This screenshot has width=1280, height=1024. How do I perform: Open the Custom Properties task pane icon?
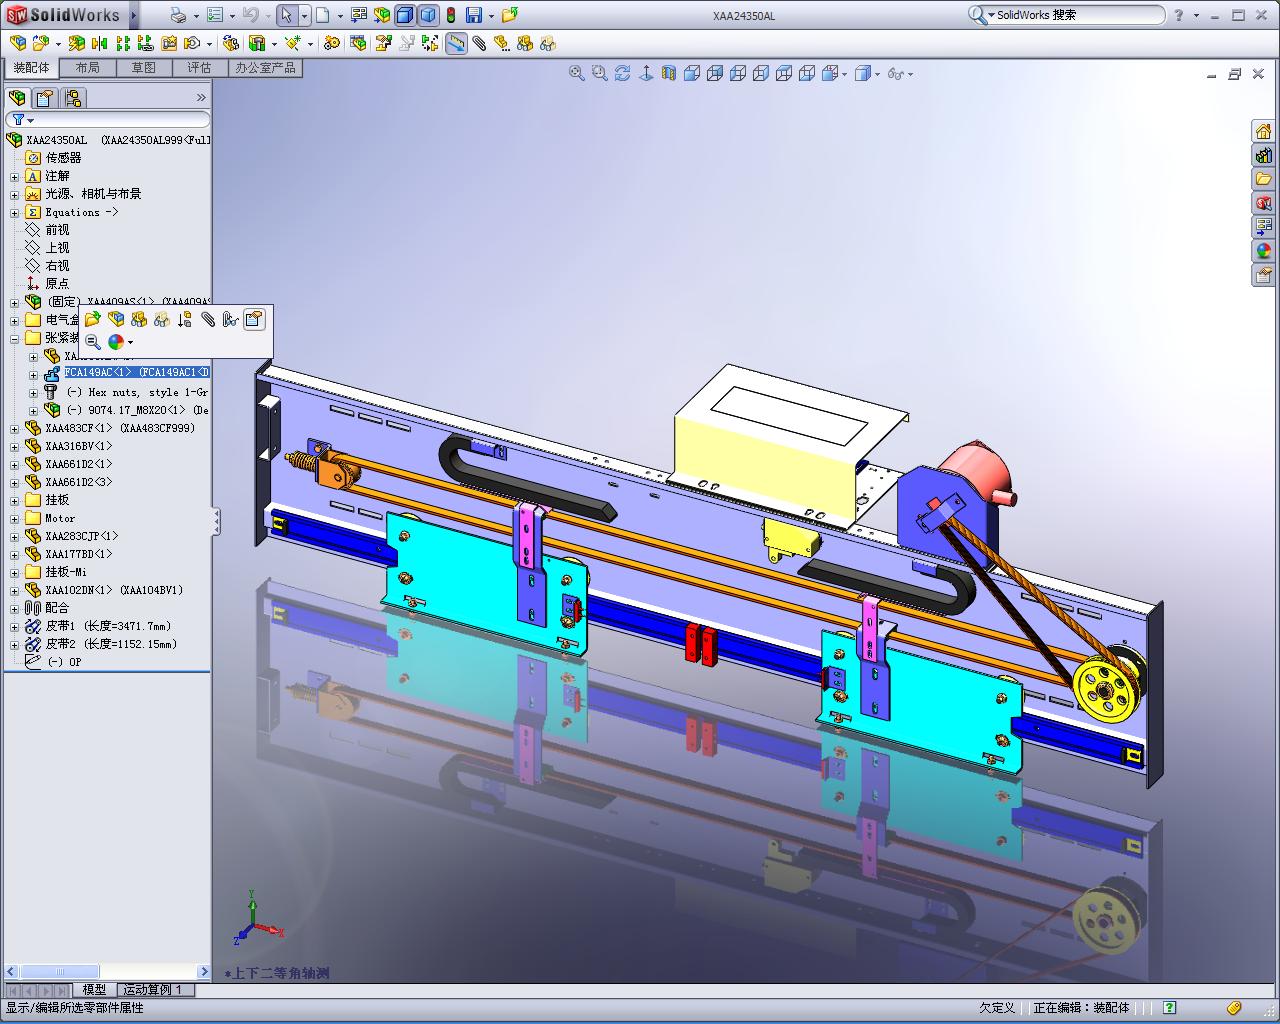[x=1264, y=275]
